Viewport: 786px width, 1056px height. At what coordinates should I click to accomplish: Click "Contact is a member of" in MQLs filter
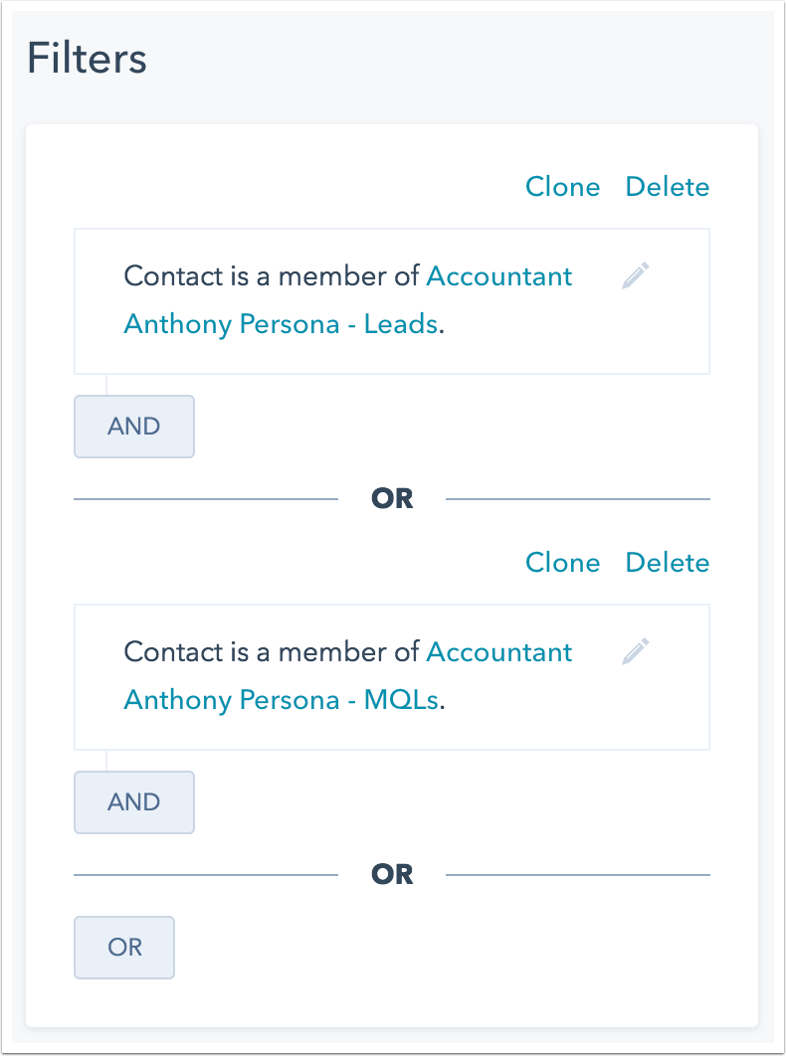coord(271,652)
